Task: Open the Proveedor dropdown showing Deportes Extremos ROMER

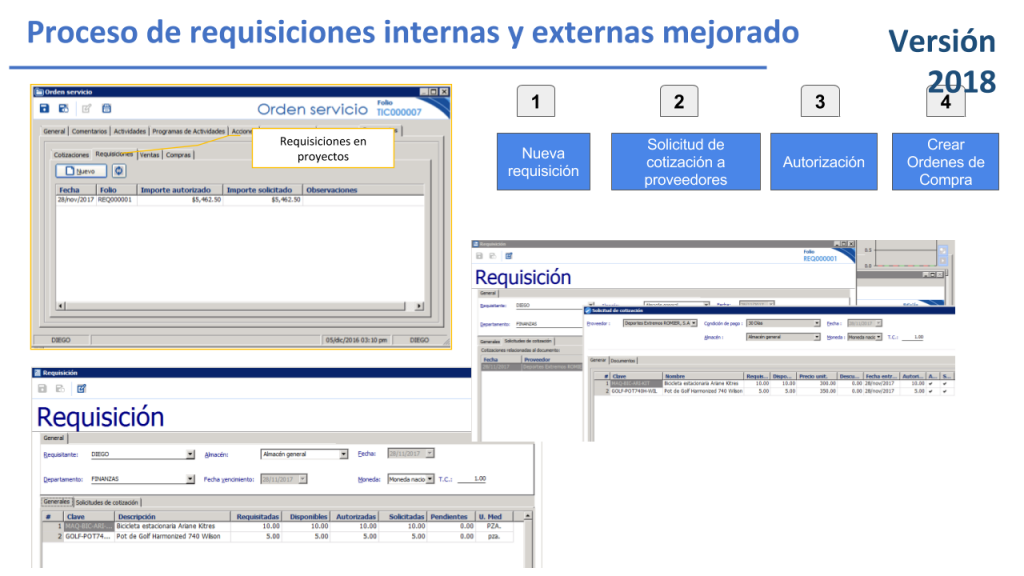Action: coord(694,323)
